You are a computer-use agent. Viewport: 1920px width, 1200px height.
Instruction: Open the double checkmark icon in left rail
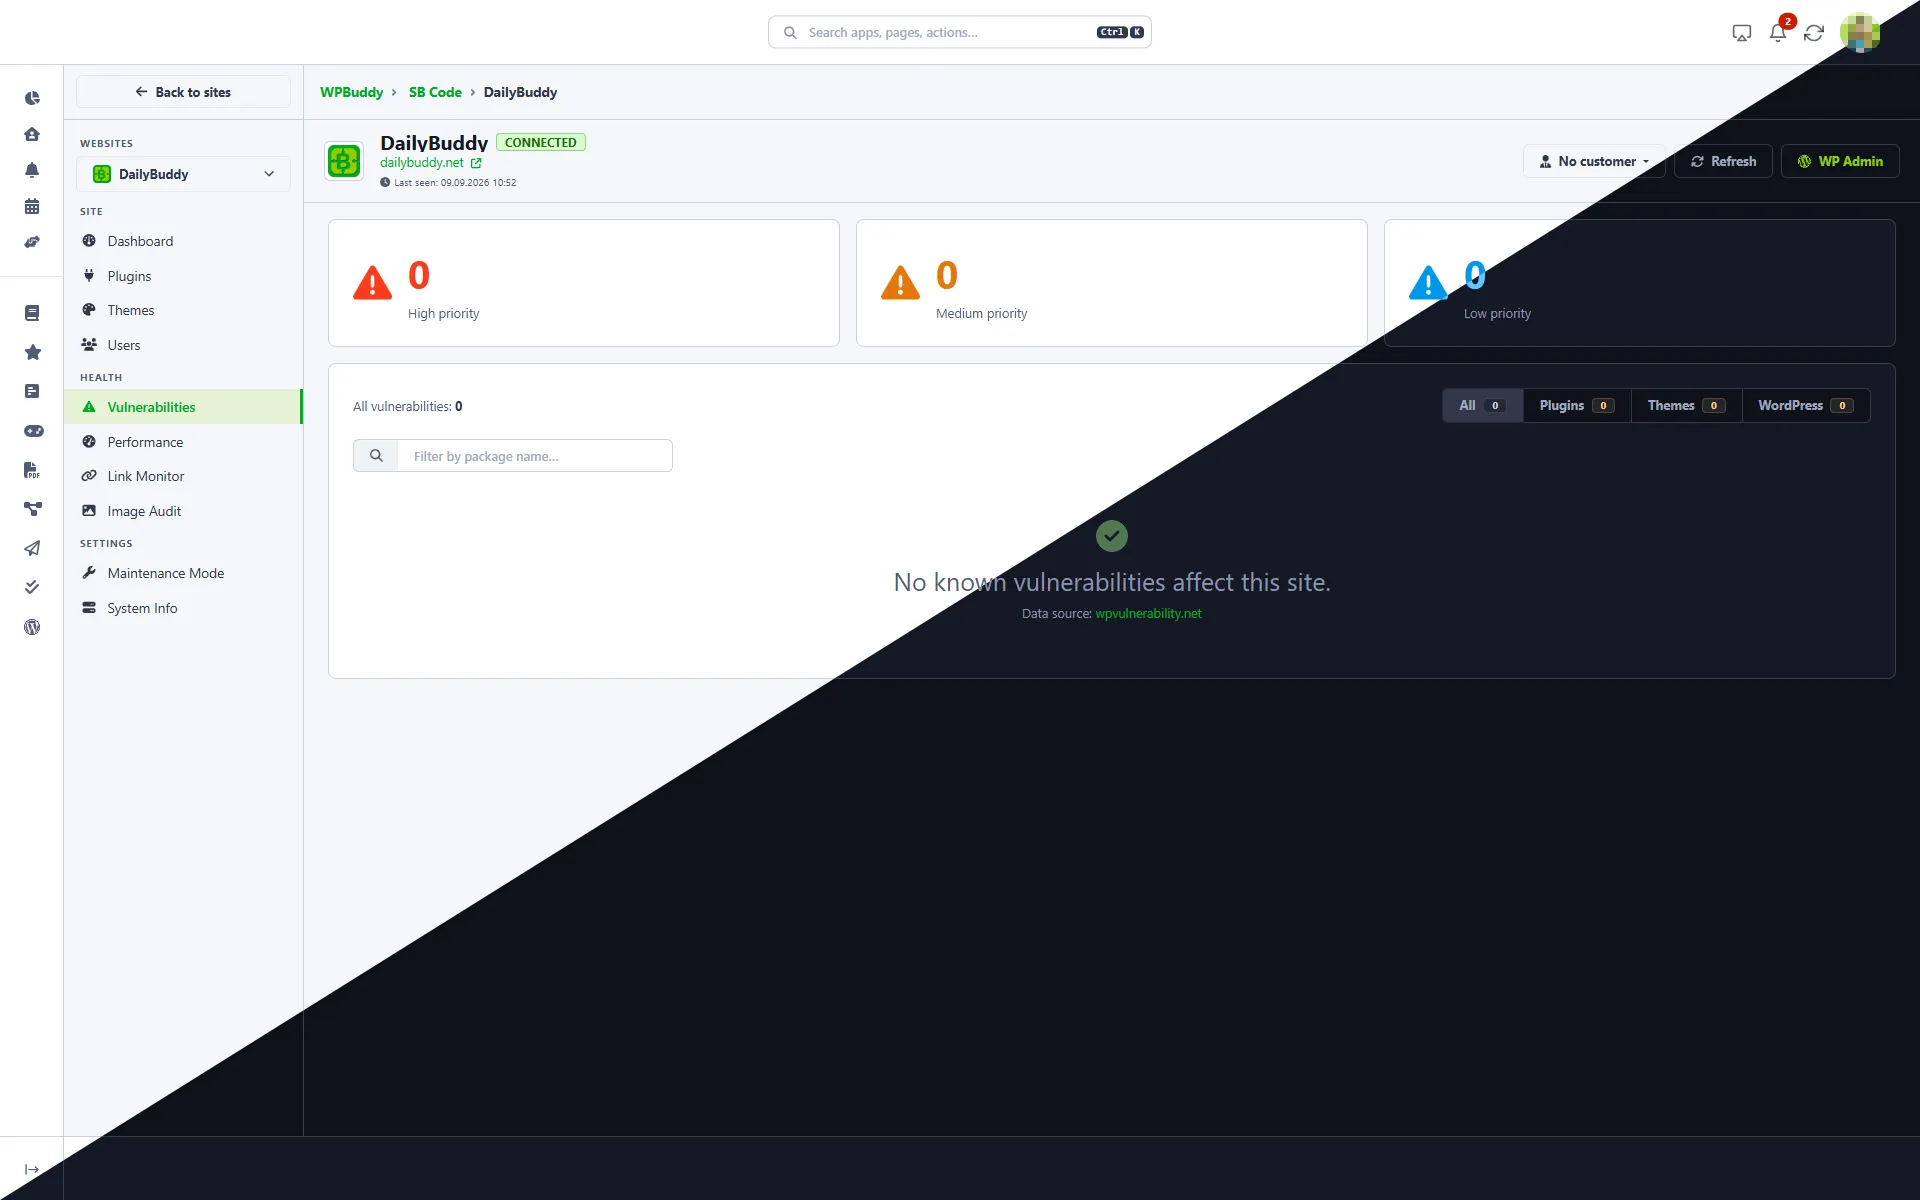click(32, 587)
